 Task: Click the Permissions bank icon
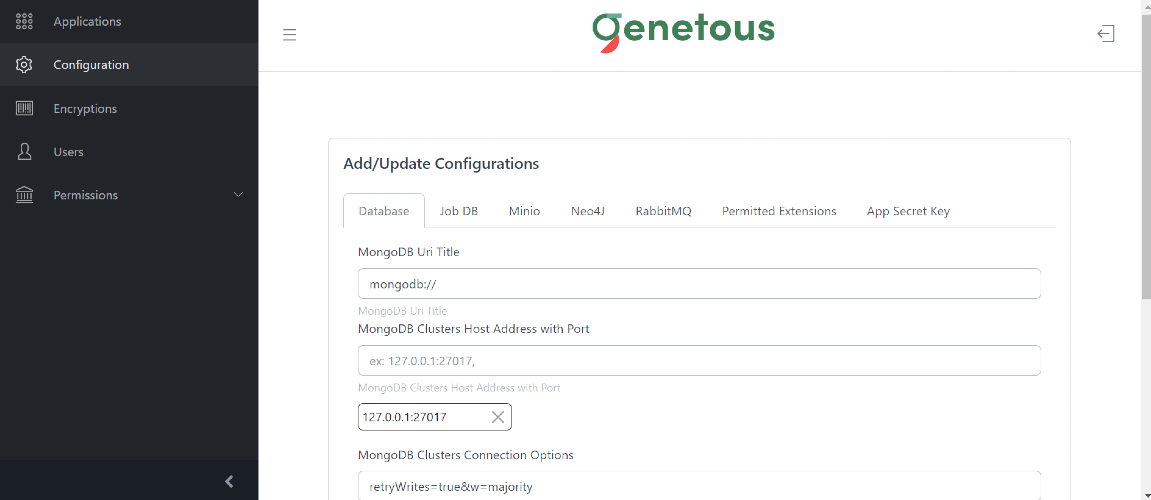point(24,195)
